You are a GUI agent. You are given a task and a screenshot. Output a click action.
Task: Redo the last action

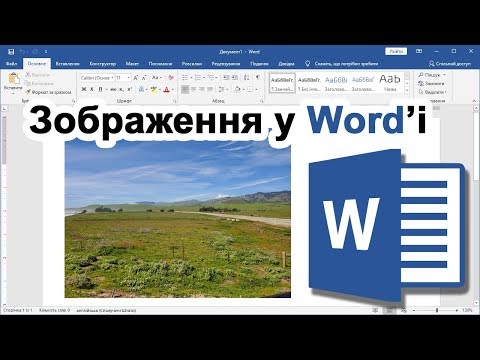(35, 52)
